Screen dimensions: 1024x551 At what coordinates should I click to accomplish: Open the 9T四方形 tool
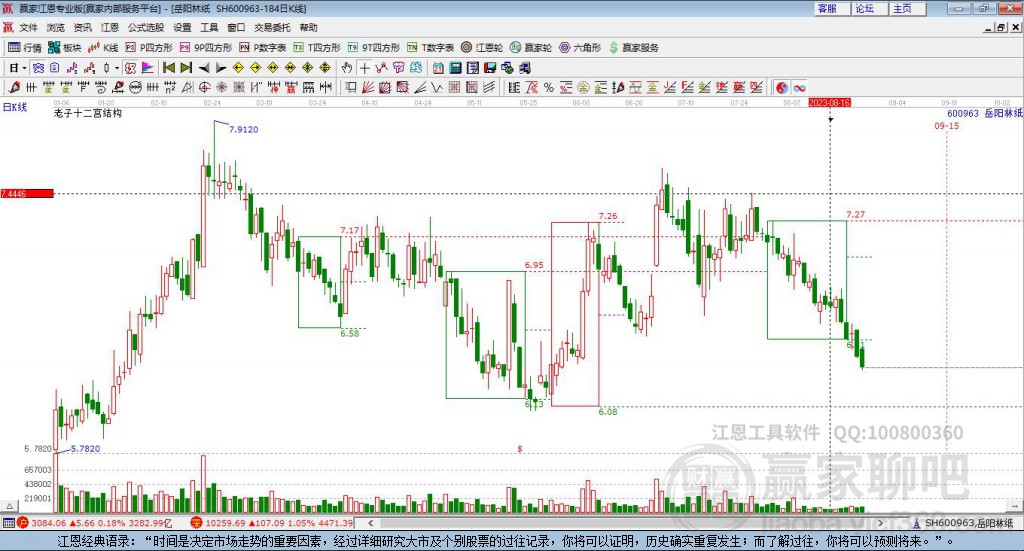(x=374, y=48)
